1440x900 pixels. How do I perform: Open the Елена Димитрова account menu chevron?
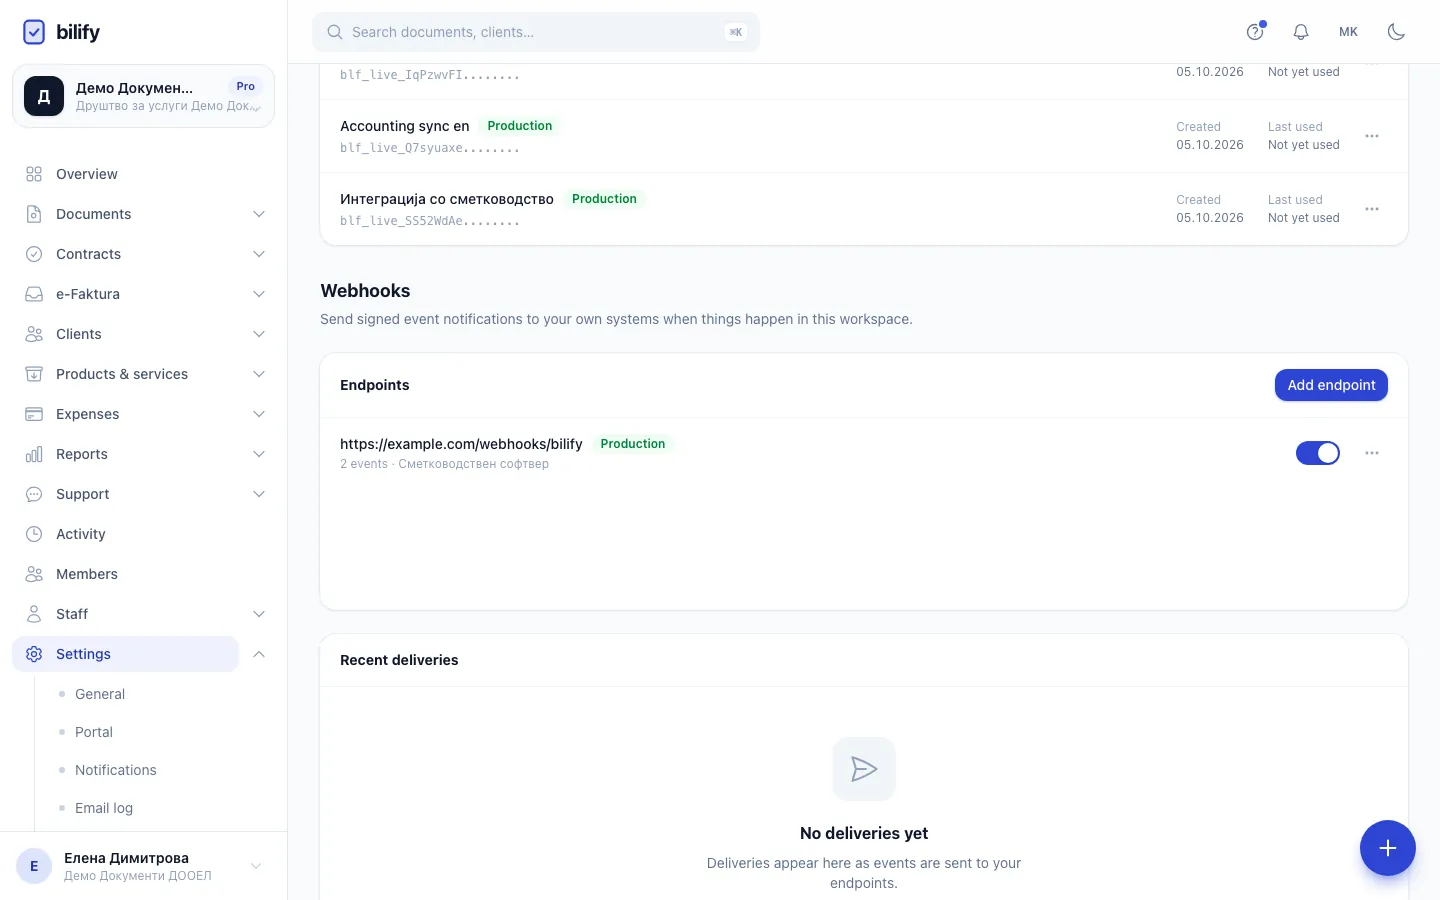pos(256,866)
